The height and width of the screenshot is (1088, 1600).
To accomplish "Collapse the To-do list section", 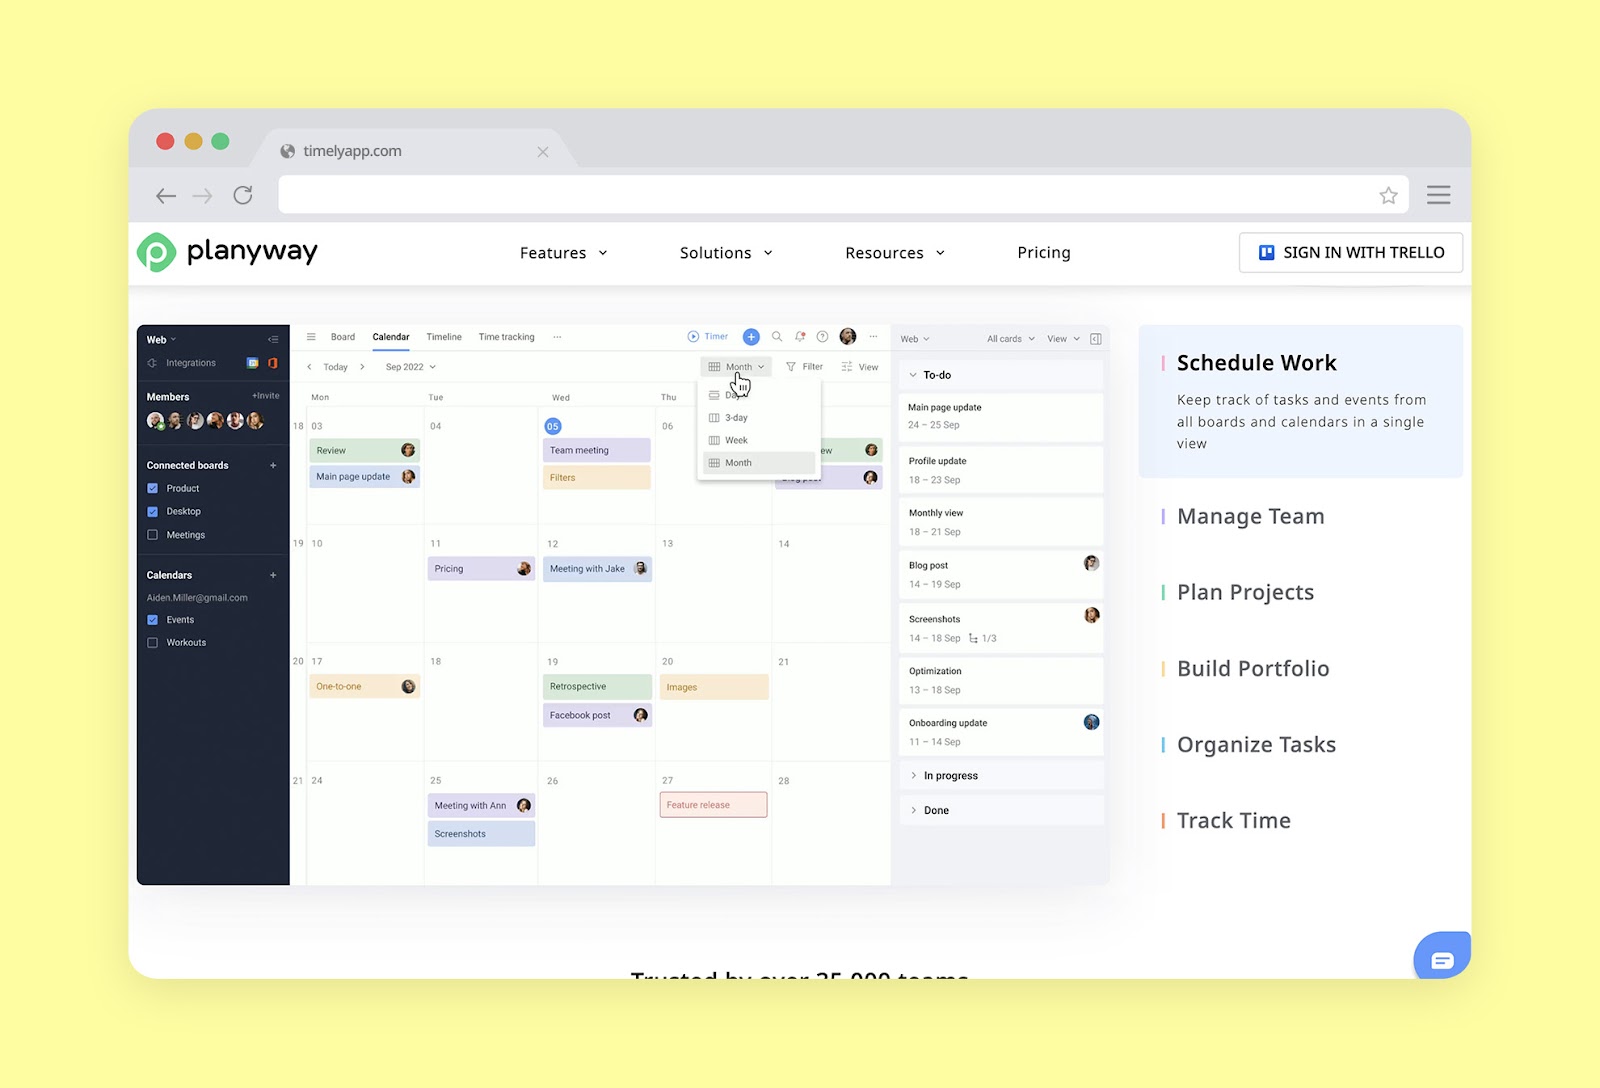I will point(914,374).
